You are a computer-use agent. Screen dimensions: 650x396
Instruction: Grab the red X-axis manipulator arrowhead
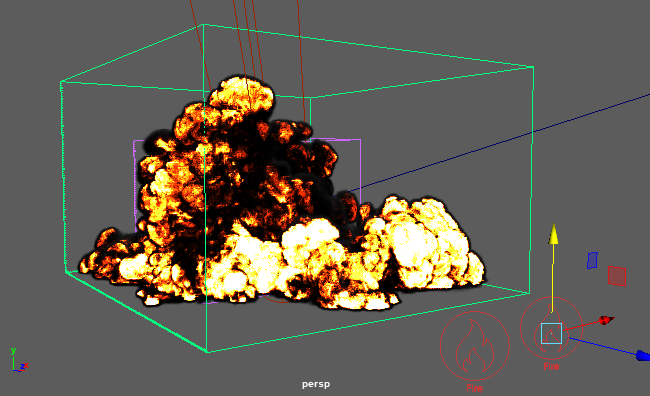click(x=606, y=320)
